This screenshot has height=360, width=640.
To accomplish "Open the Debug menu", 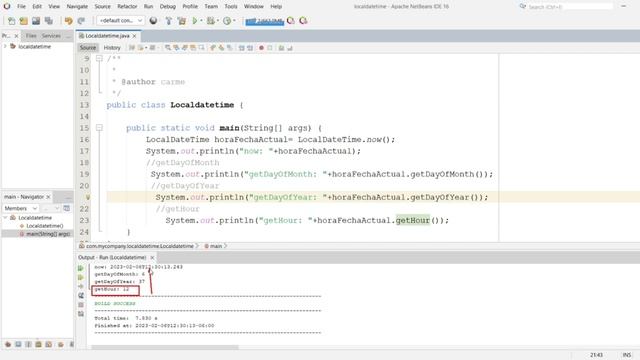I will pos(167,7).
